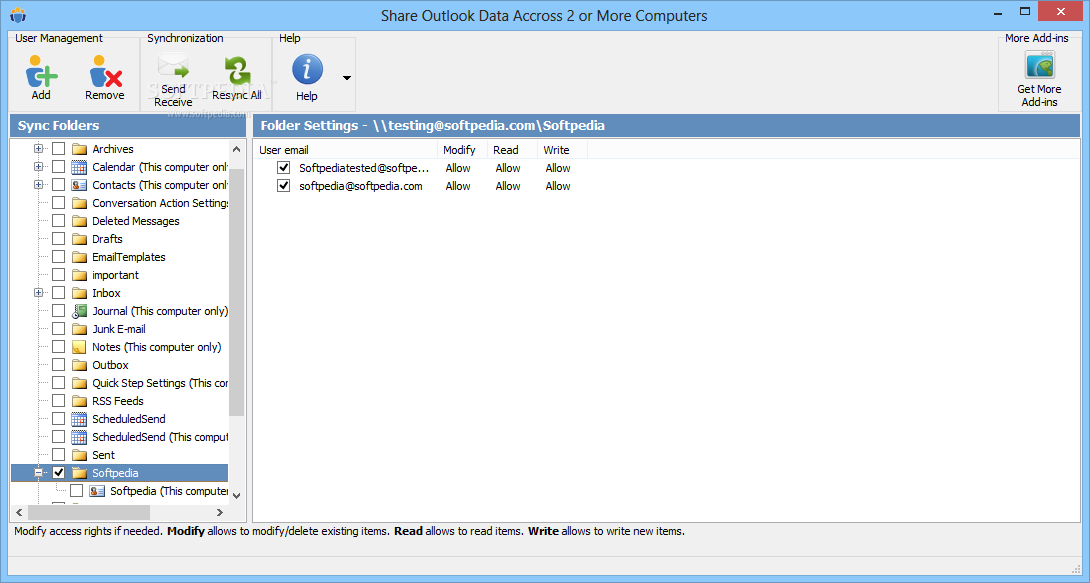
Task: Check the Softpedia (This computer) subfolder checkbox
Action: pyautogui.click(x=76, y=491)
